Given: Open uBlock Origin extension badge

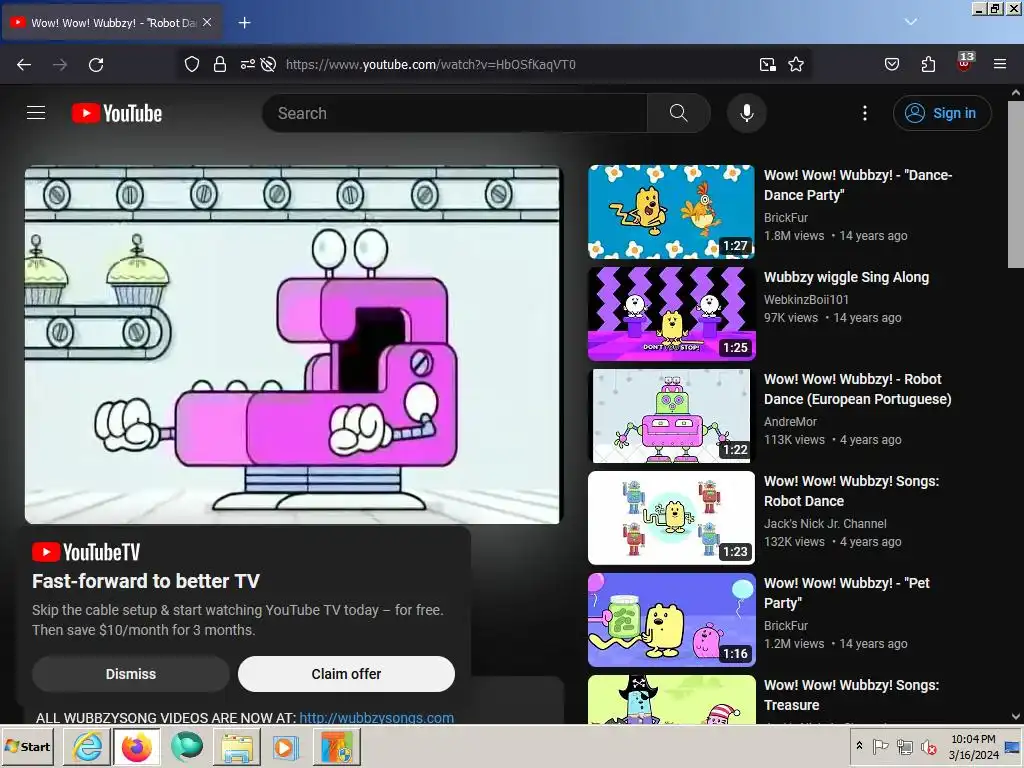Looking at the screenshot, I should click(x=965, y=62).
